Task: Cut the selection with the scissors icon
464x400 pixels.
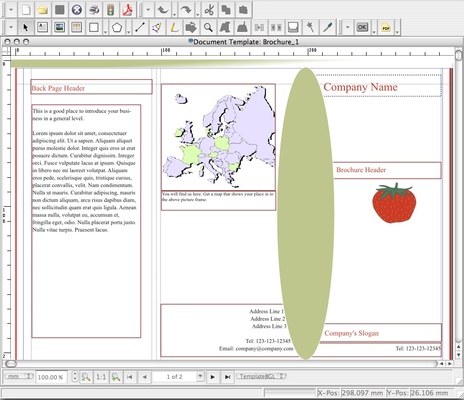Action: [209, 10]
